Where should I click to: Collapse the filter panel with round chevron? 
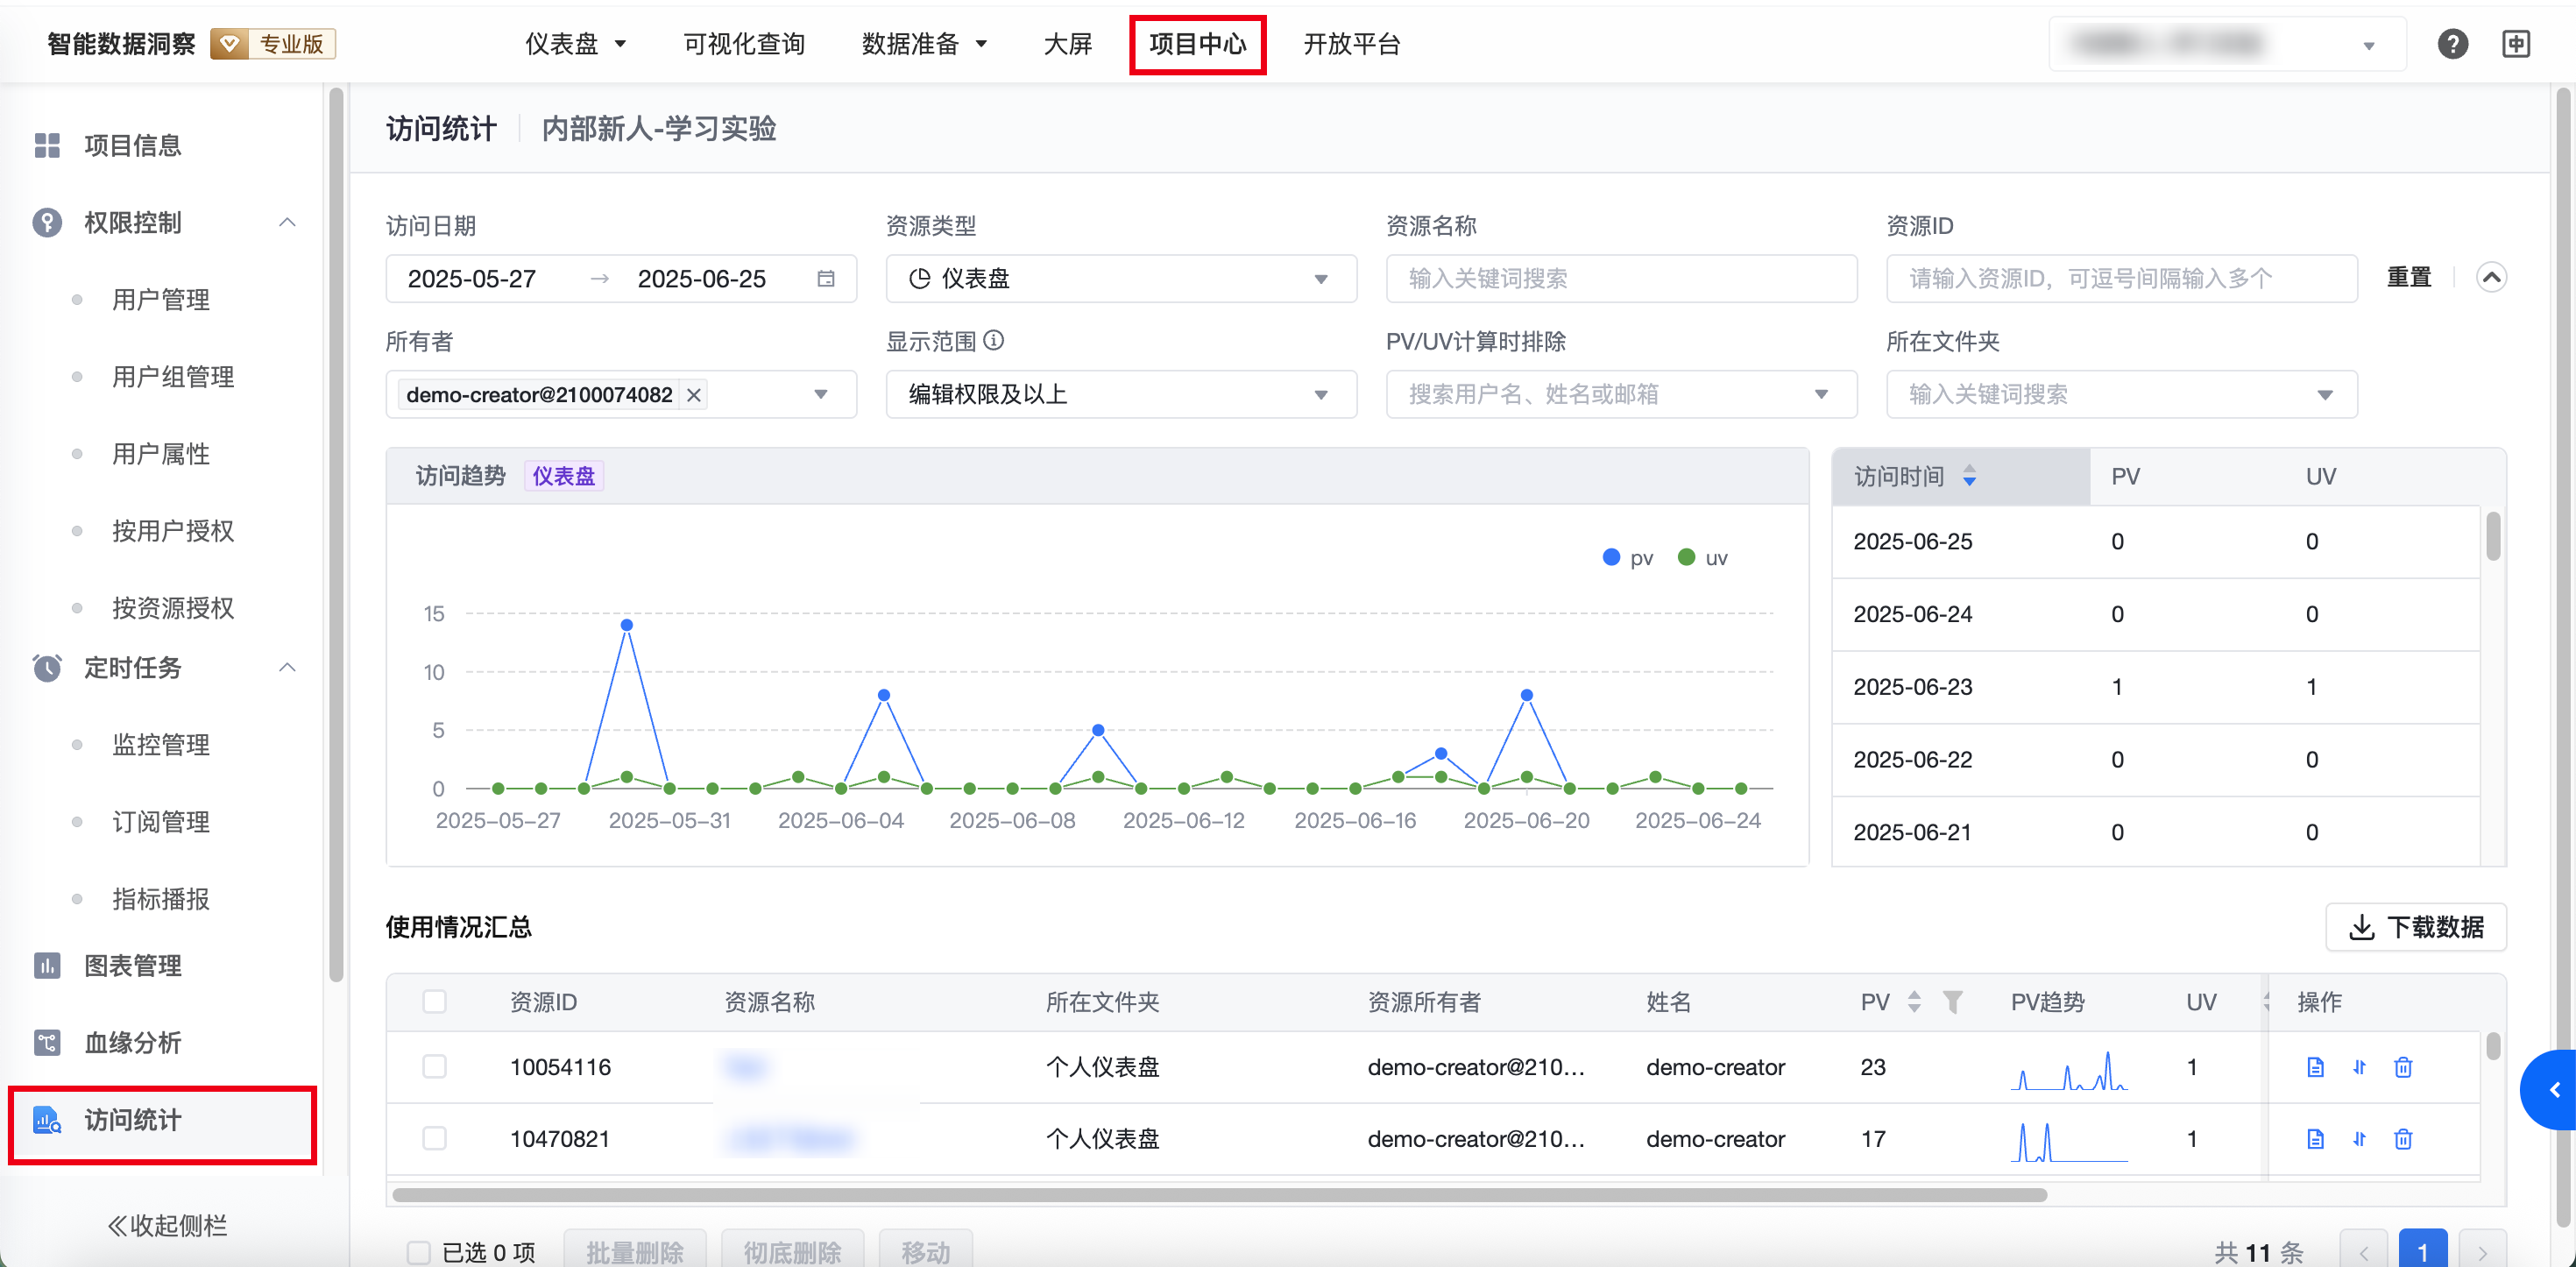point(2491,277)
